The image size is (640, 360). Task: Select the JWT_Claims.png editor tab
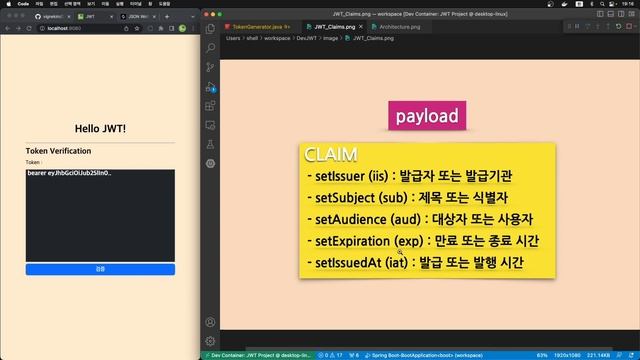point(334,27)
